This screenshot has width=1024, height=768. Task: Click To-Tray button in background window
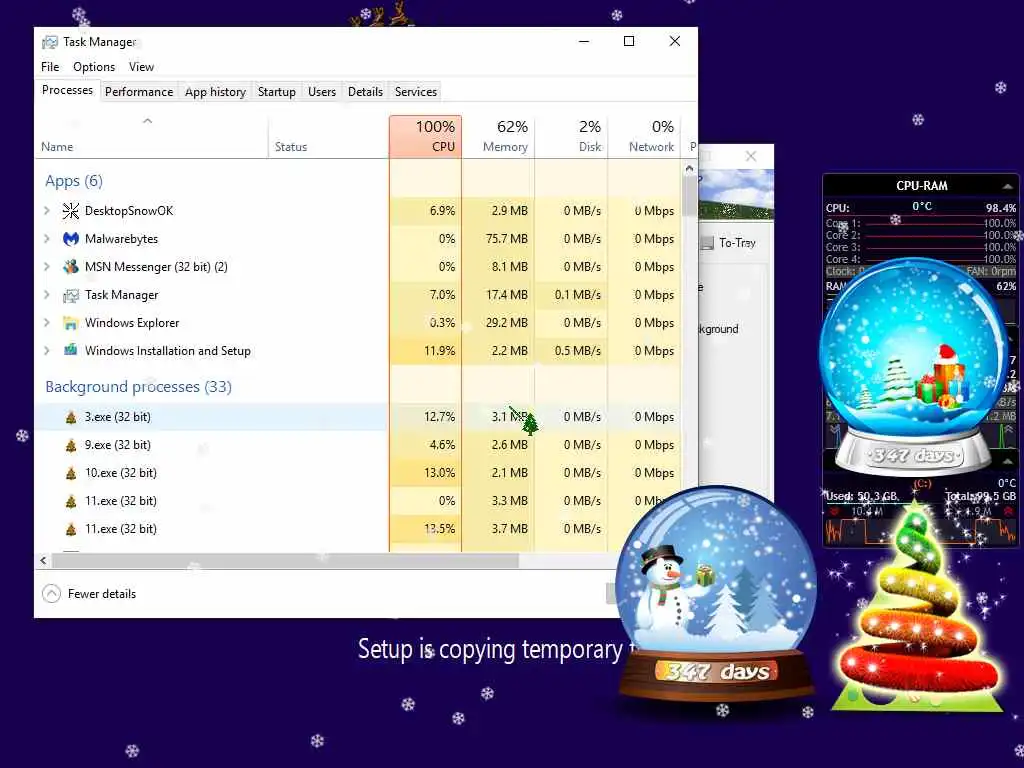coord(728,243)
